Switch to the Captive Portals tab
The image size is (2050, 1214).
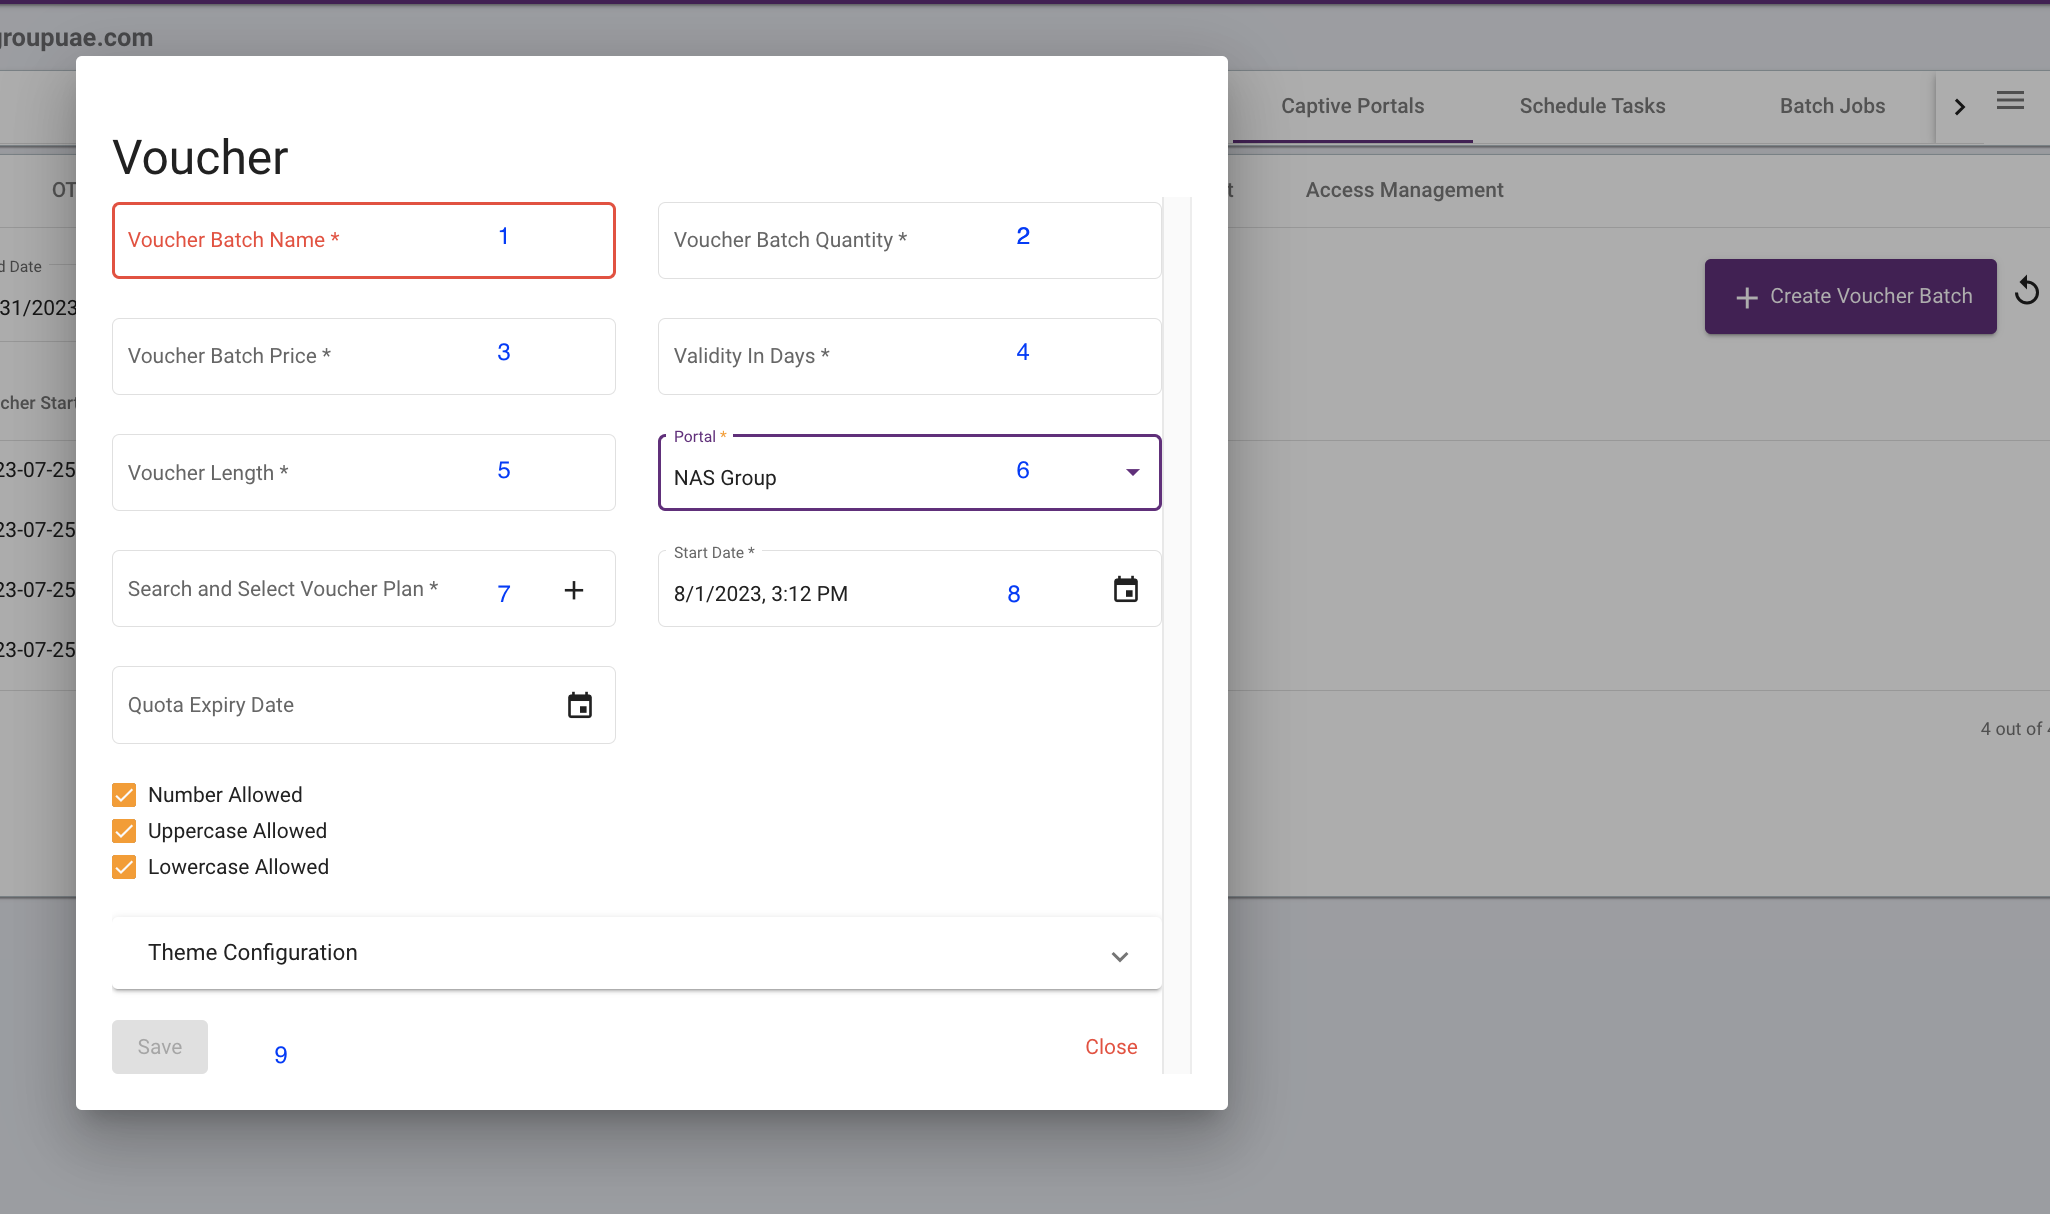1352,106
